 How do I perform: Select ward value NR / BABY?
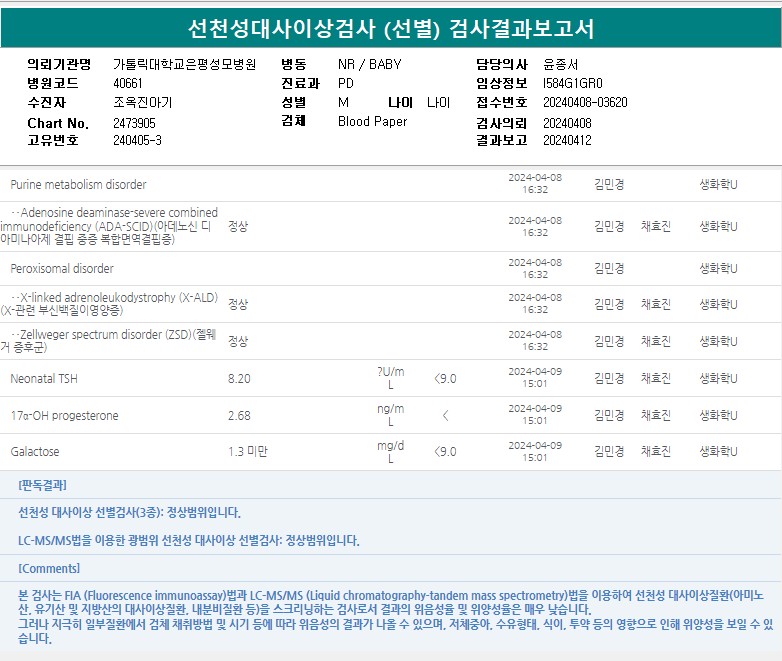pyautogui.click(x=370, y=64)
